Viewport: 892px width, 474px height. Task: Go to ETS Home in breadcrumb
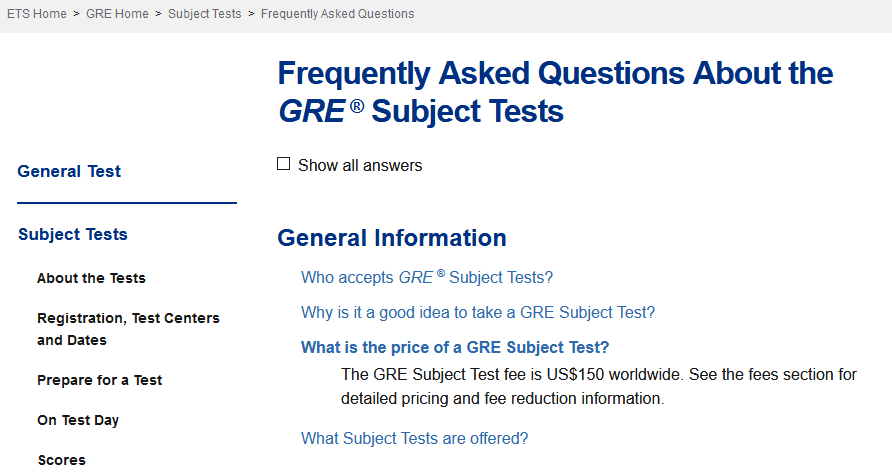click(36, 14)
